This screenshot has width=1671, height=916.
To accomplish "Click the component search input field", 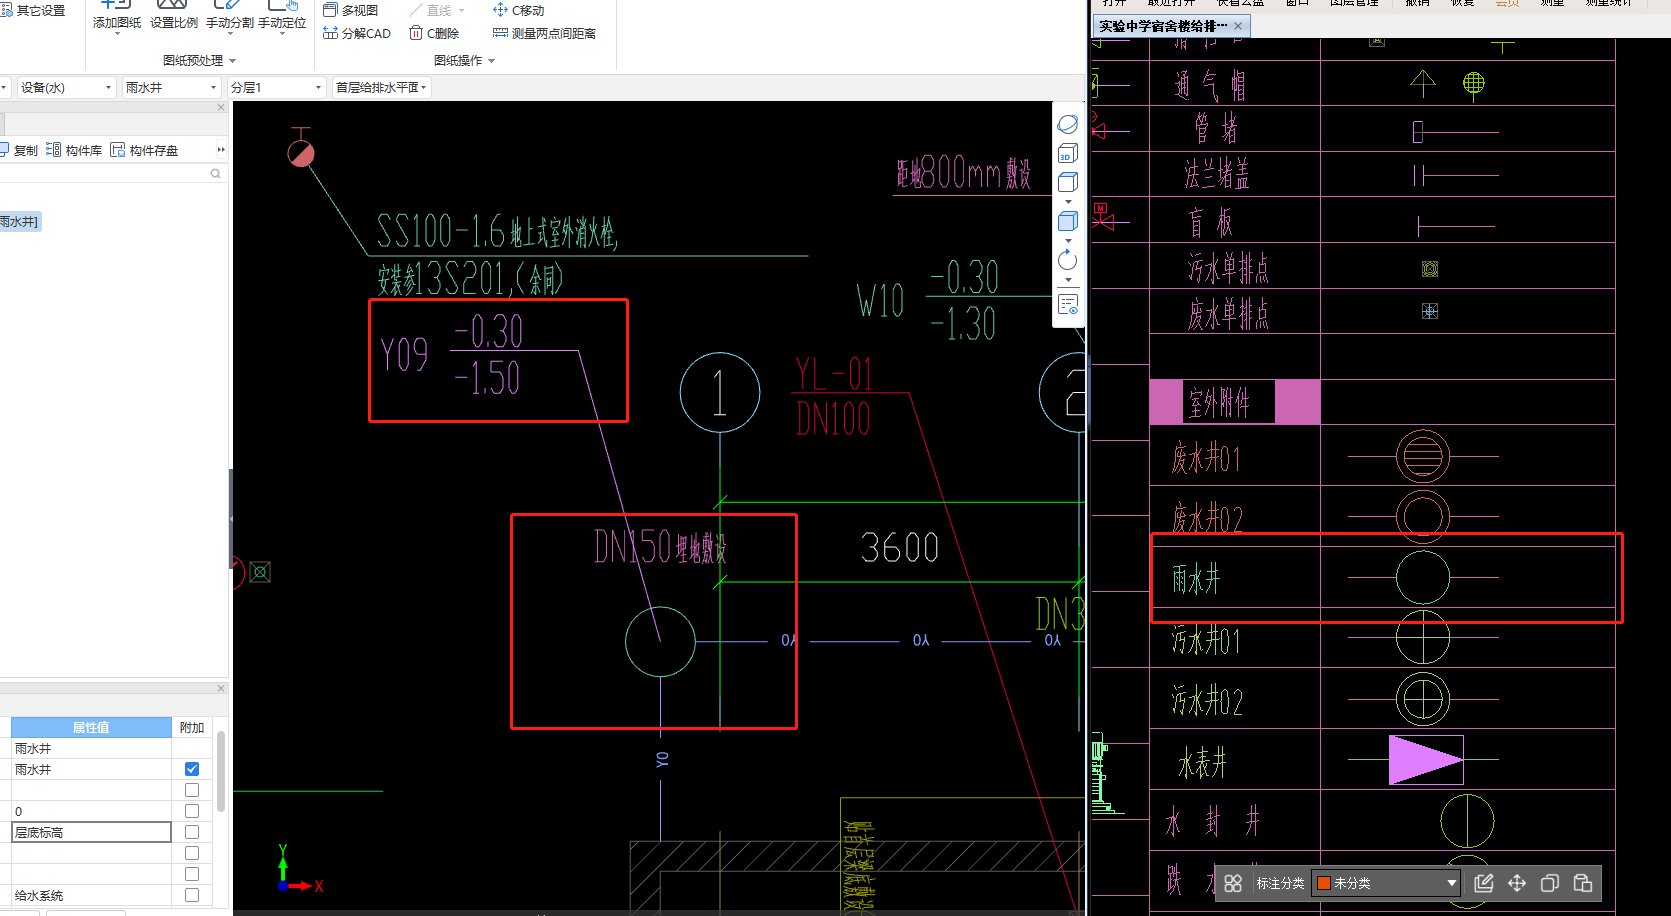I will click(x=104, y=173).
